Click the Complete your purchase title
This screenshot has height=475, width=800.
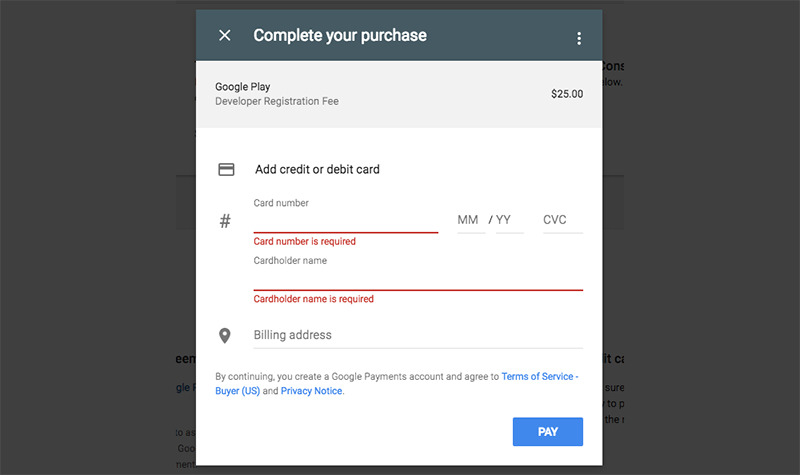pyautogui.click(x=340, y=35)
